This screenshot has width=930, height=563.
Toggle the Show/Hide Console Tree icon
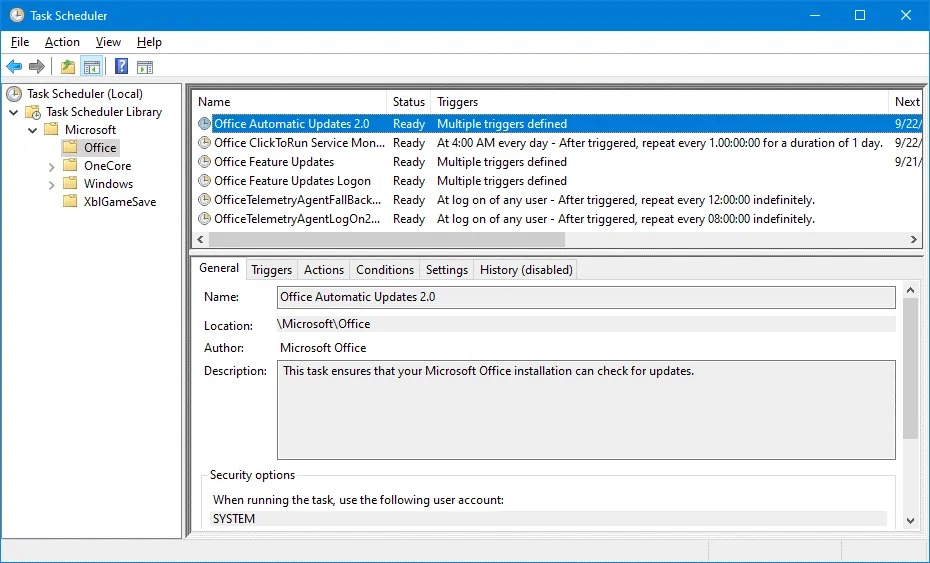[91, 67]
